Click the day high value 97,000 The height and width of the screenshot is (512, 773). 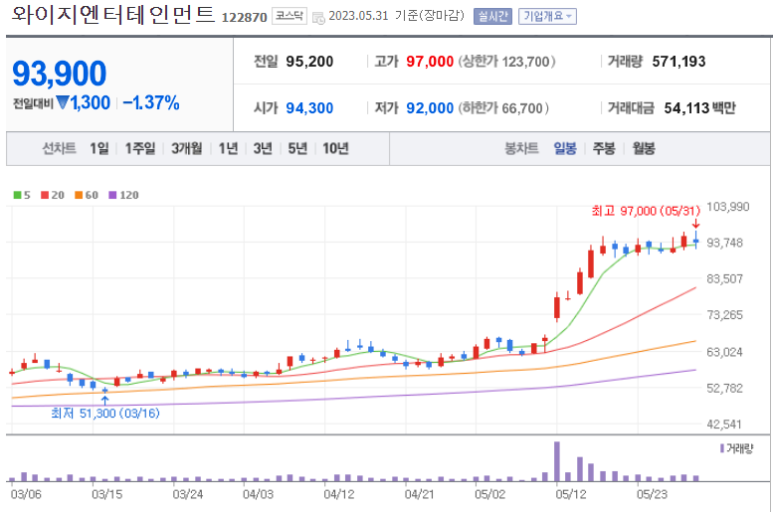[430, 62]
